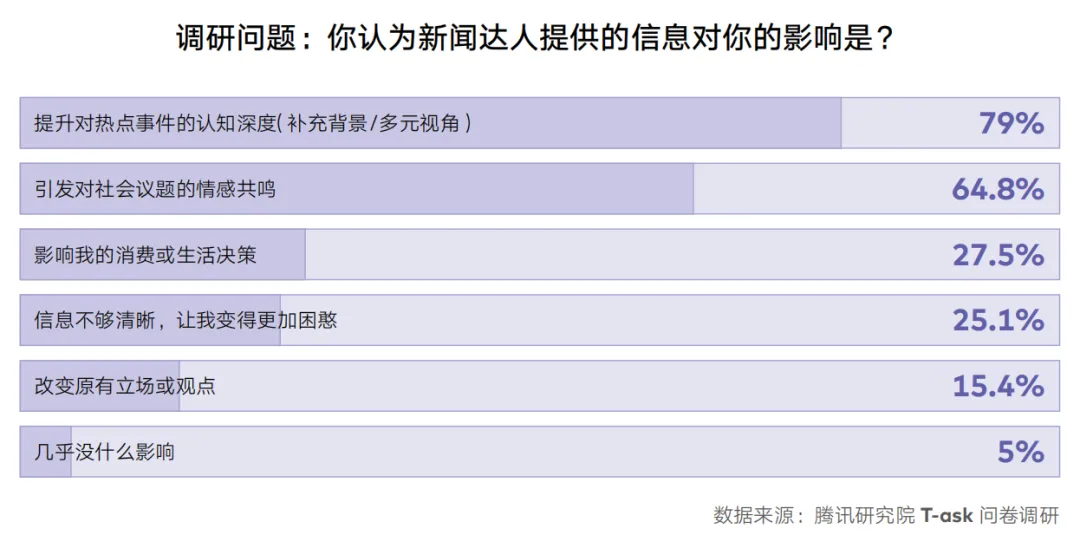Select the 25.1% percentage value
The height and width of the screenshot is (548, 1080).
click(x=999, y=320)
